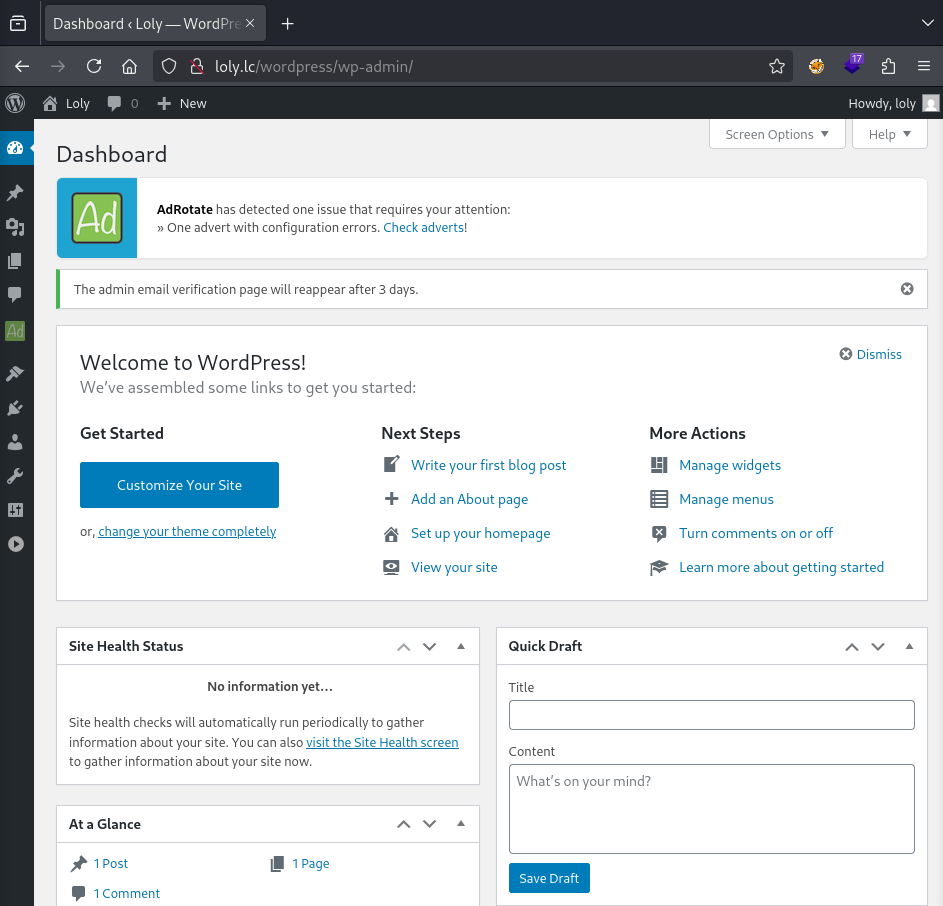Dismiss the admin email verification notice

pos(907,288)
